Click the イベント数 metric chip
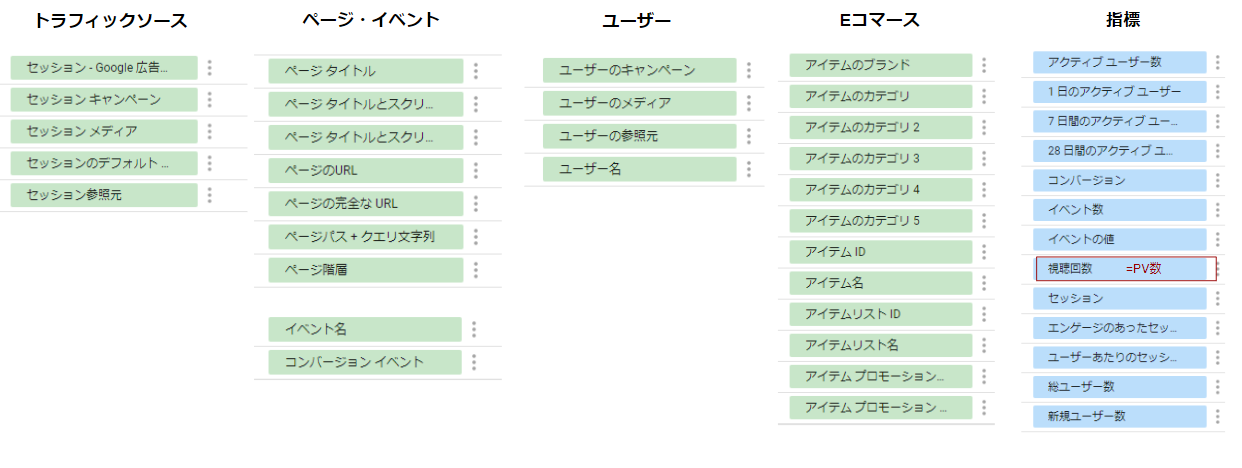 1119,210
